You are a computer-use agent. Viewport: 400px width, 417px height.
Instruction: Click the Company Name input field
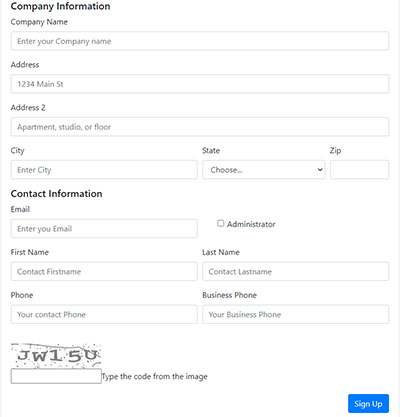pyautogui.click(x=200, y=41)
